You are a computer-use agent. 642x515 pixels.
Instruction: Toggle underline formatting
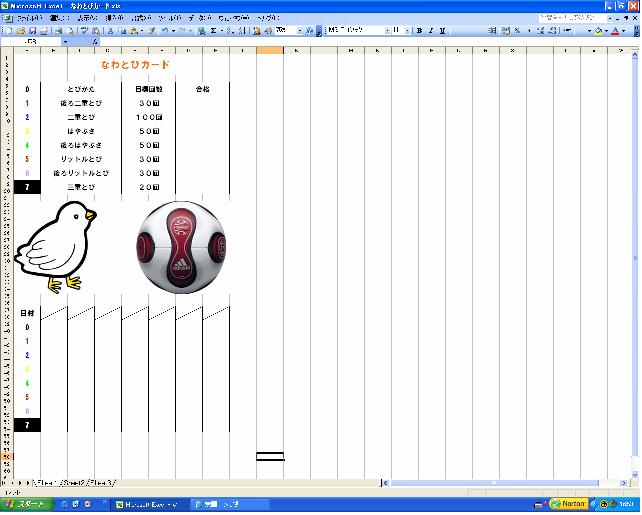click(x=442, y=31)
